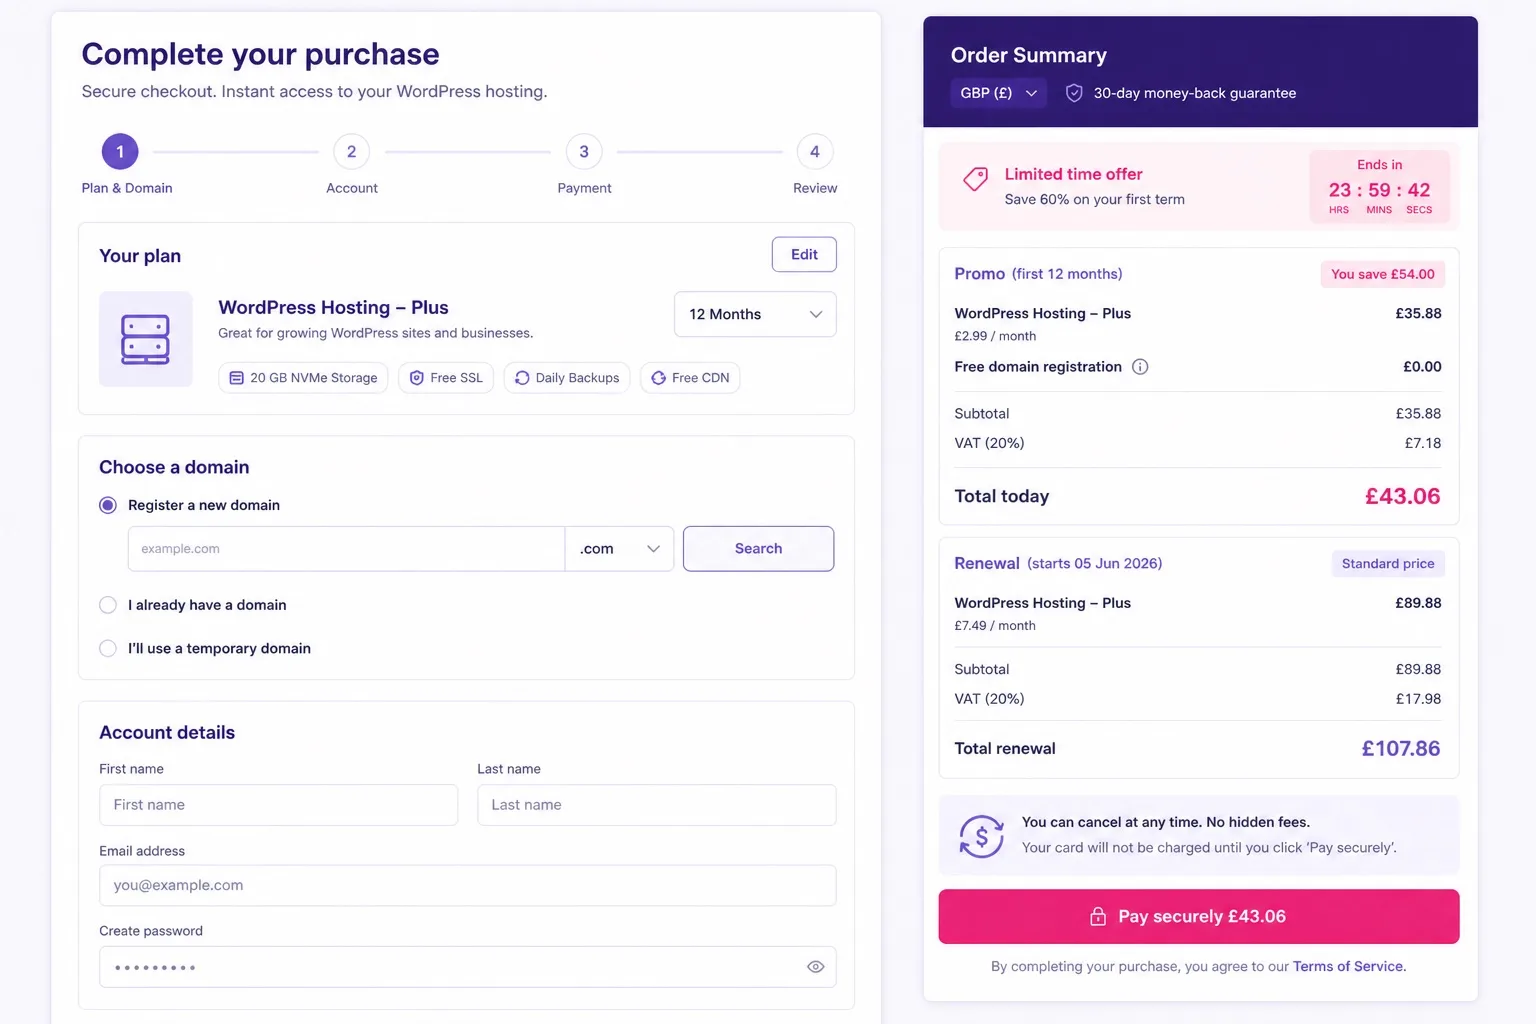Select I already have a domain
The height and width of the screenshot is (1024, 1536).
(x=108, y=605)
